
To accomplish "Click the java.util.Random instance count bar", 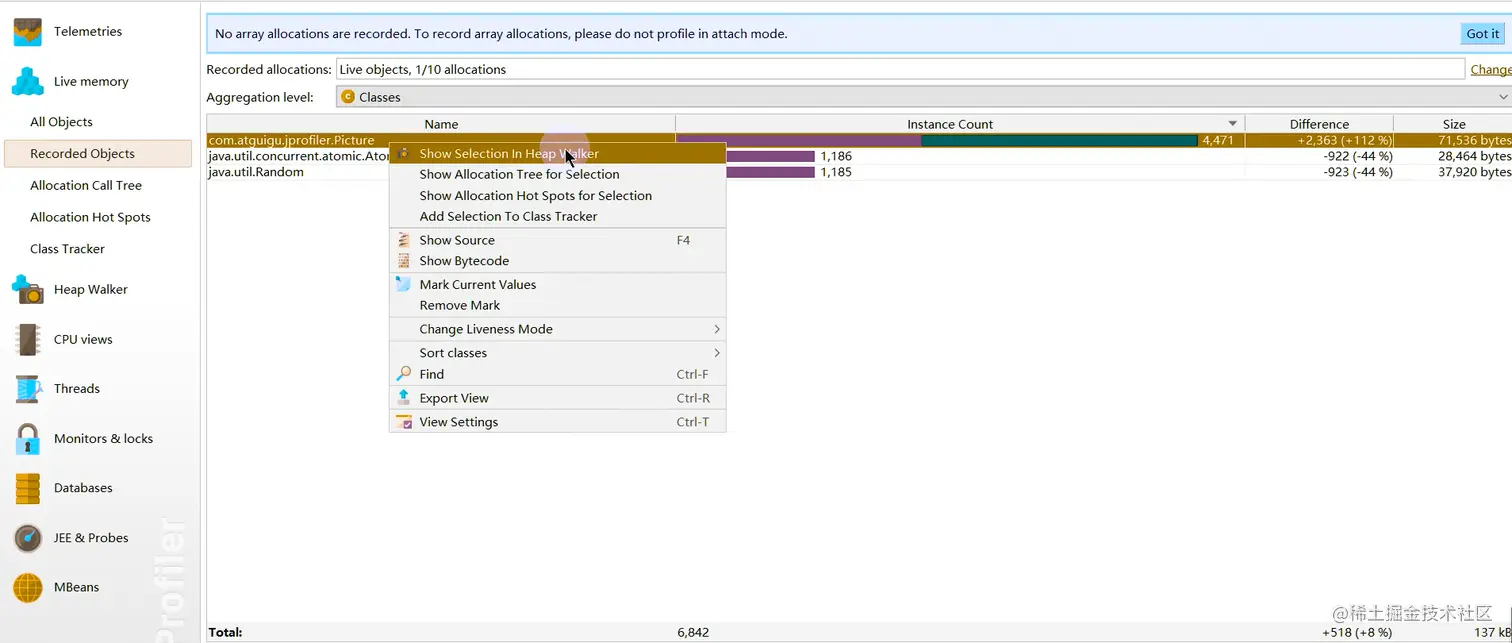I will [x=770, y=172].
